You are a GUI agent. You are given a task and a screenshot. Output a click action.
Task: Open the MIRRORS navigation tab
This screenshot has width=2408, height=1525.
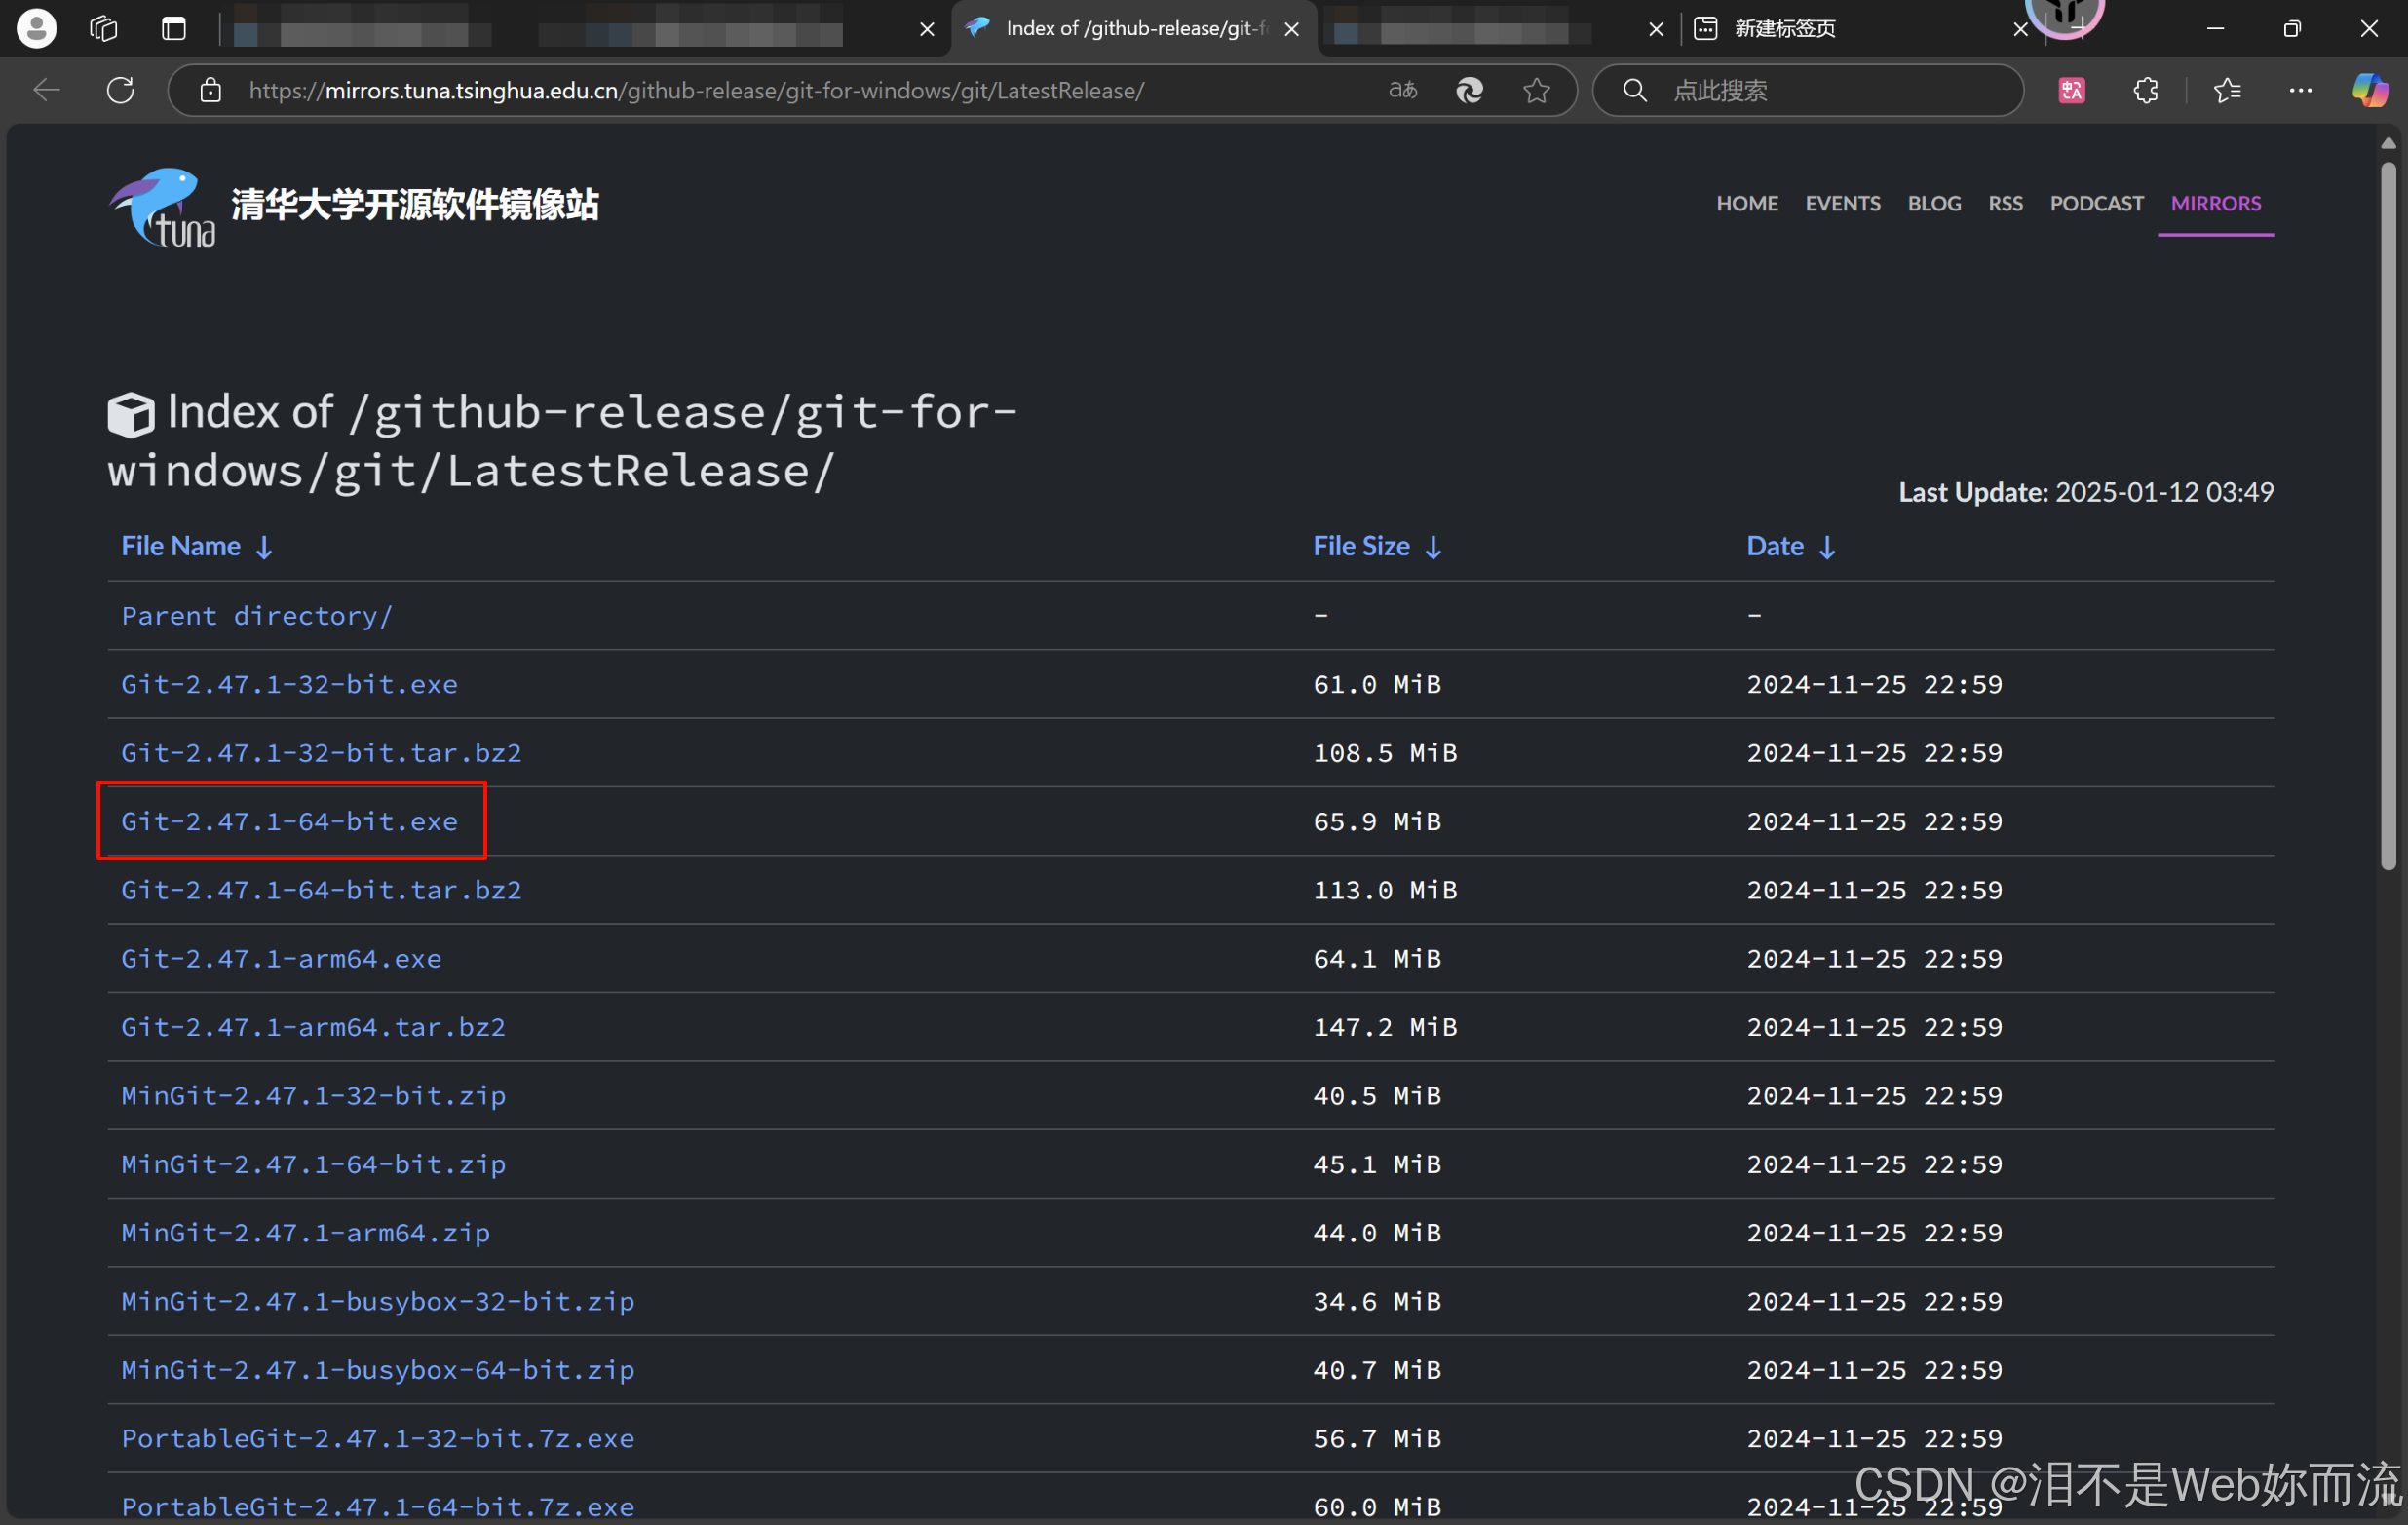click(x=2215, y=203)
